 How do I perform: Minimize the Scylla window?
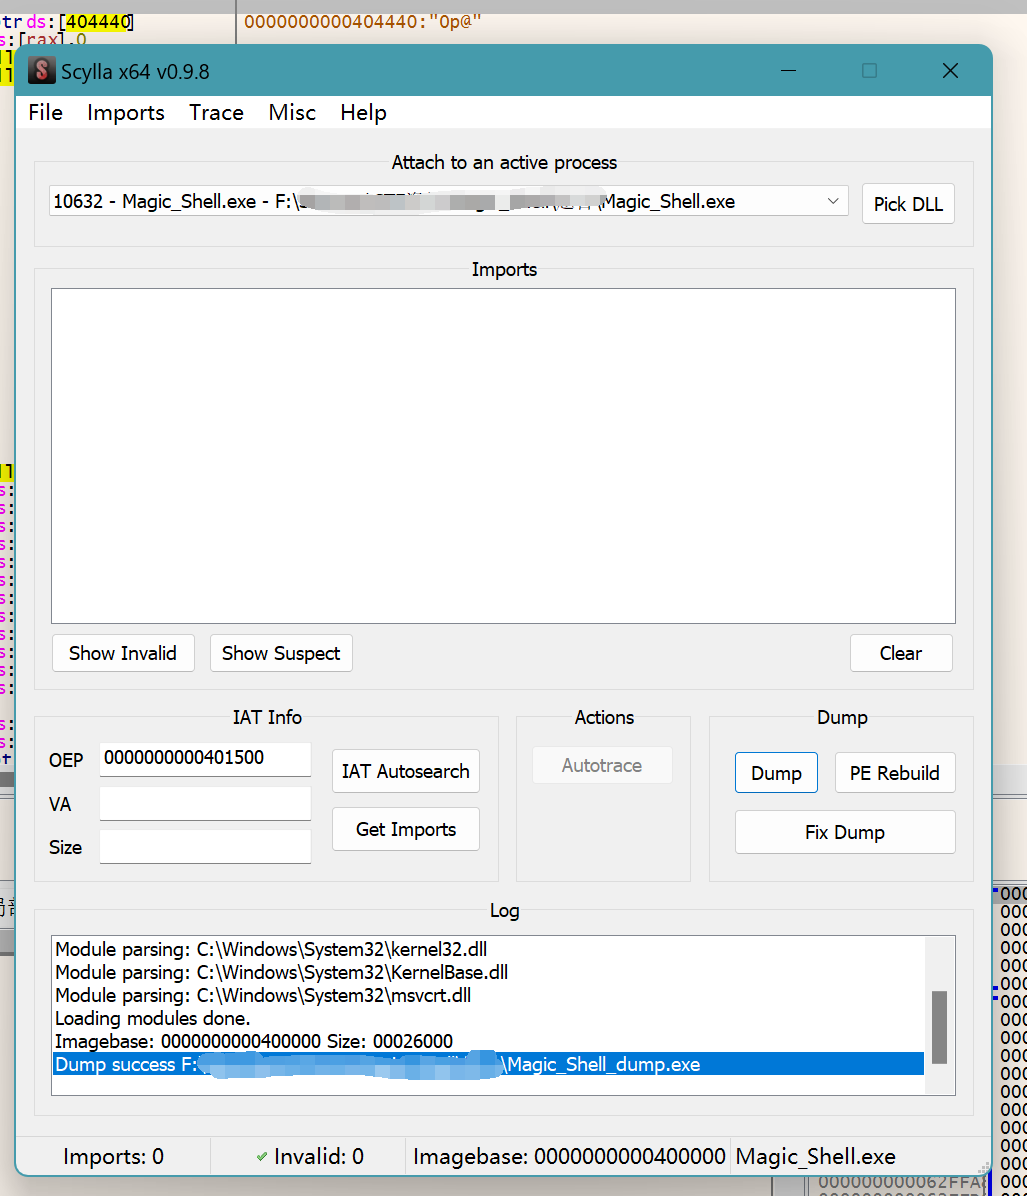point(789,71)
